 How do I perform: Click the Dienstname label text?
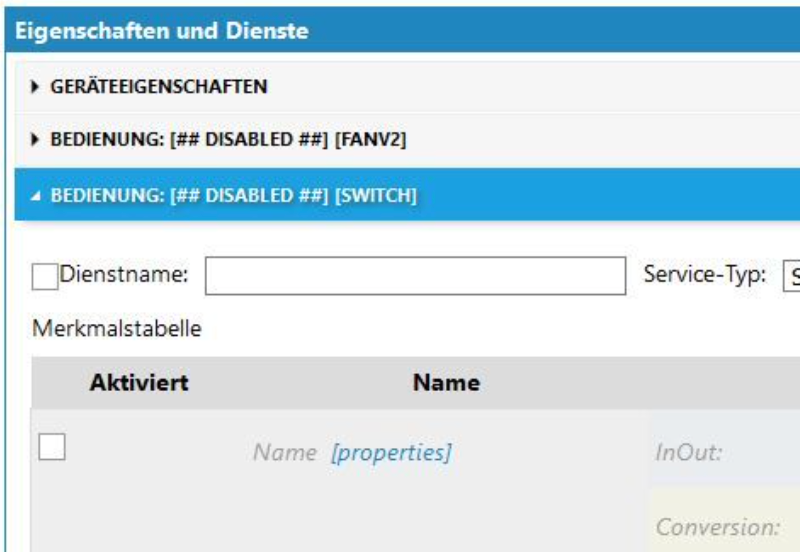point(124,276)
